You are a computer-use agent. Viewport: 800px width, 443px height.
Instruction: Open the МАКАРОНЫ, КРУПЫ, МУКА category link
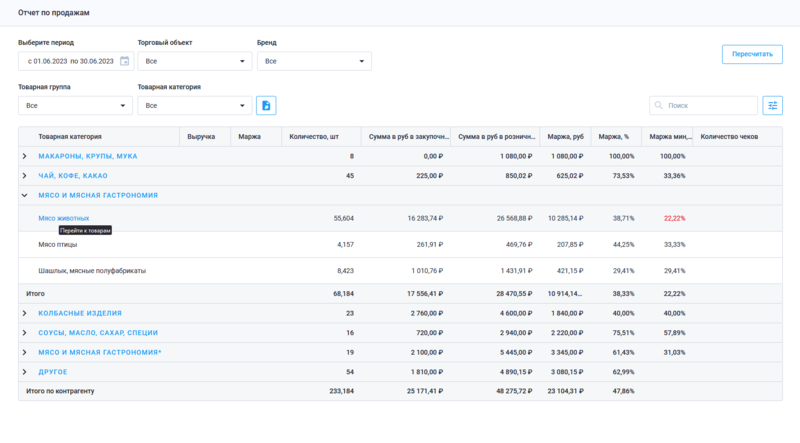tap(88, 156)
